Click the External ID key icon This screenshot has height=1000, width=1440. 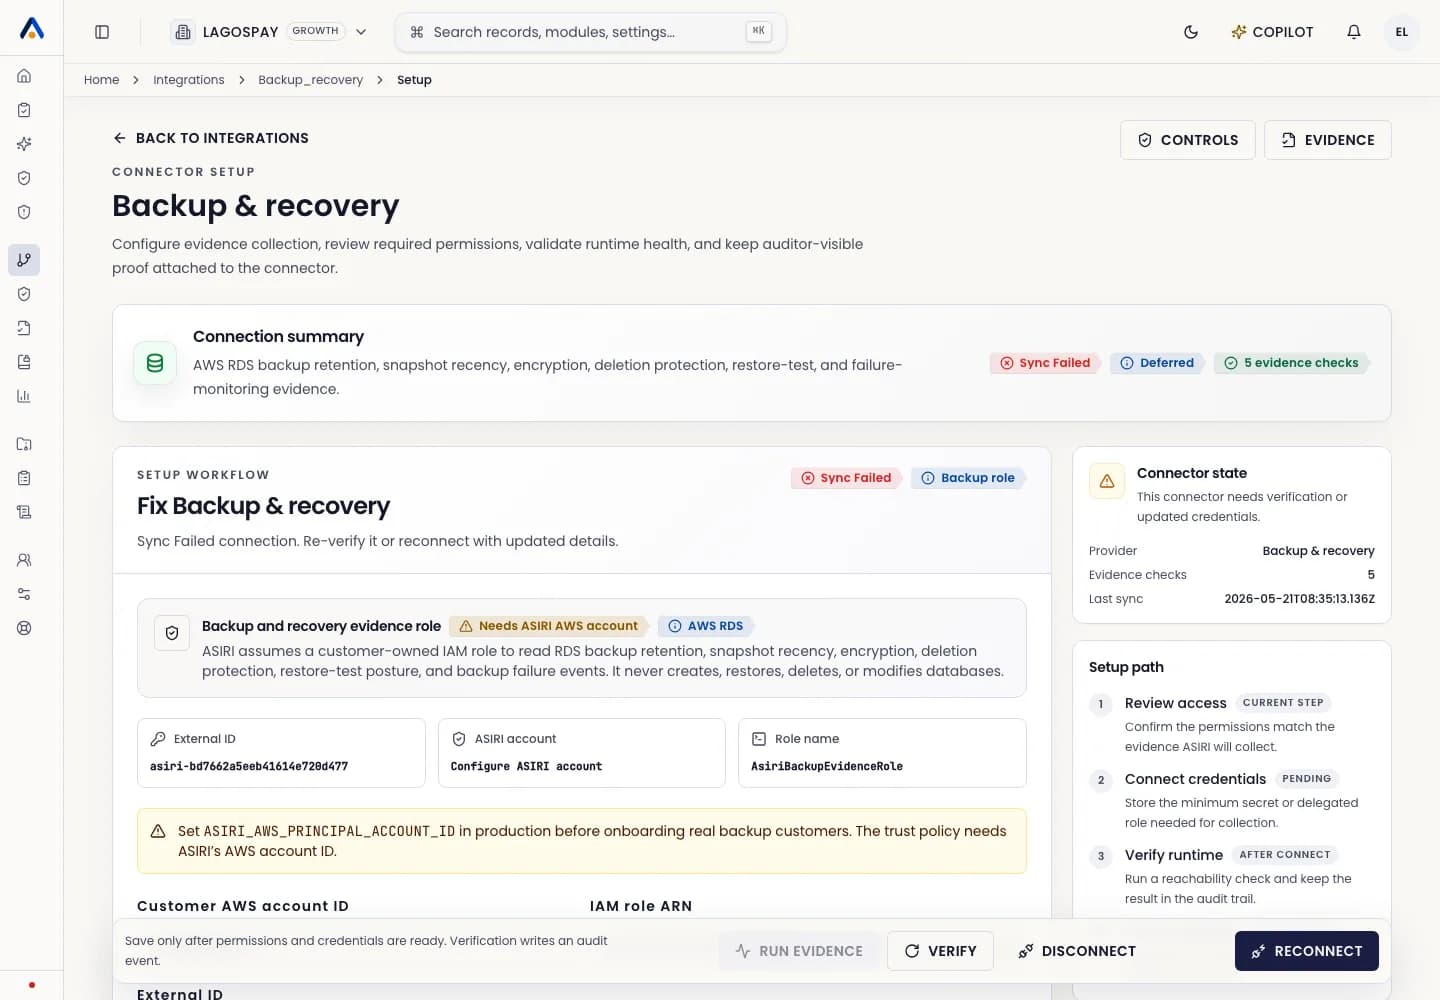point(158,739)
